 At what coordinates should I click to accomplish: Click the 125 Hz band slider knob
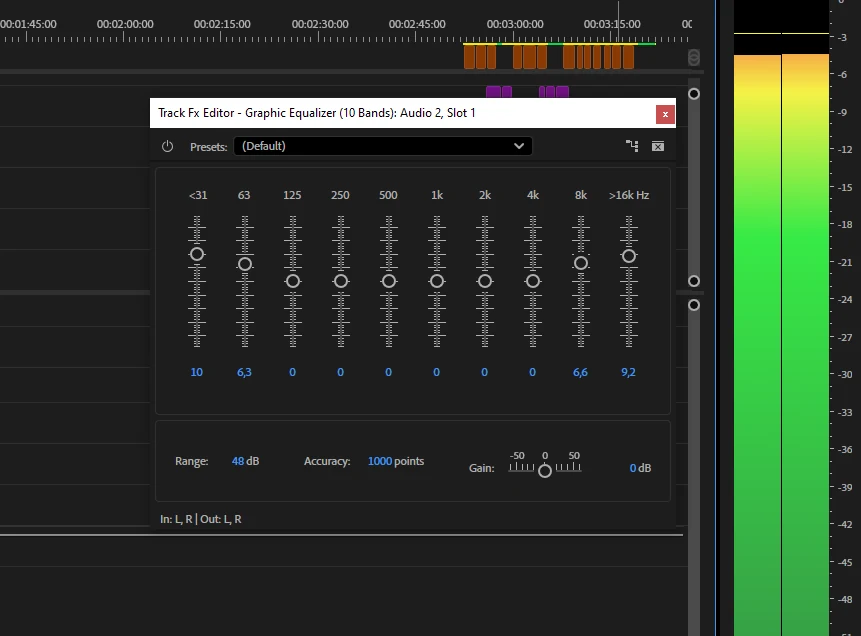pyautogui.click(x=293, y=281)
